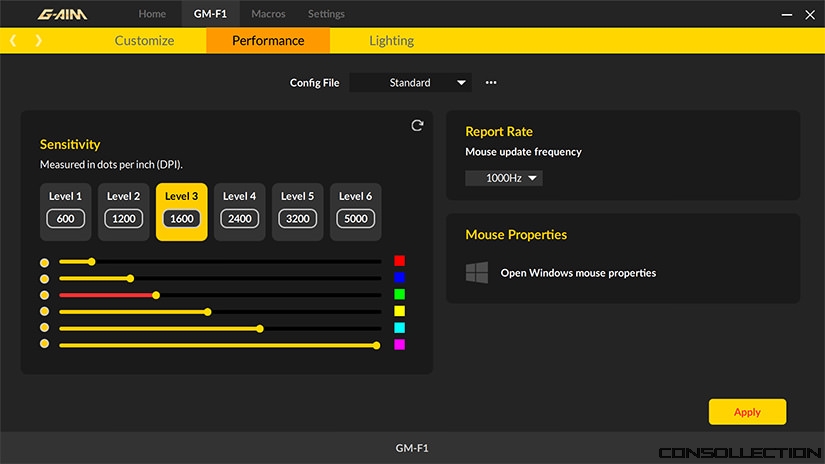Select Level 6 sensitivity card
825x464 pixels.
coord(356,212)
